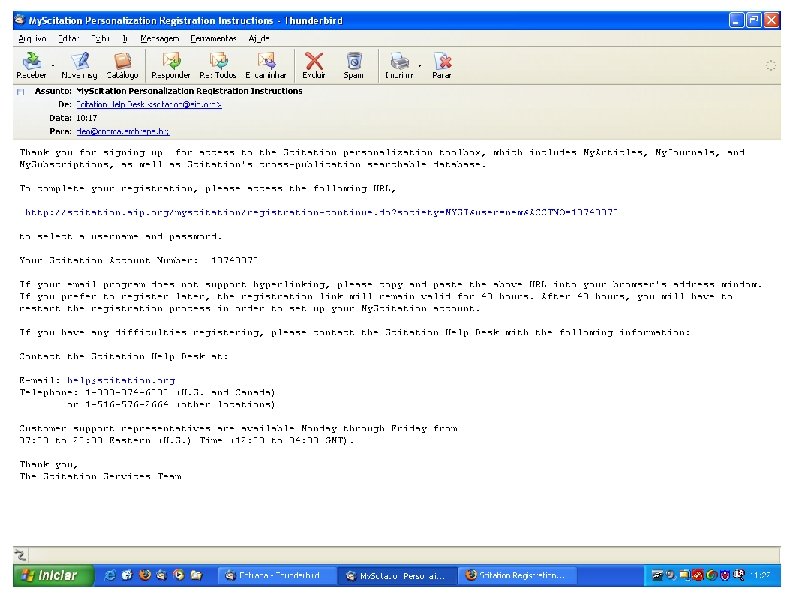The width and height of the screenshot is (794, 595).
Task: Click the sender address link in De field
Action: pyautogui.click(x=149, y=104)
